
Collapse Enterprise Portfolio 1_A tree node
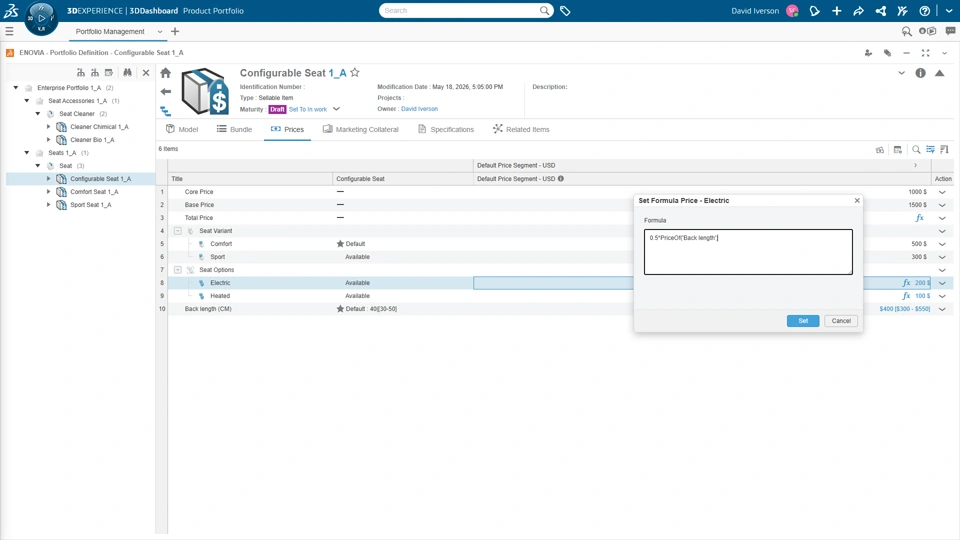(16, 88)
